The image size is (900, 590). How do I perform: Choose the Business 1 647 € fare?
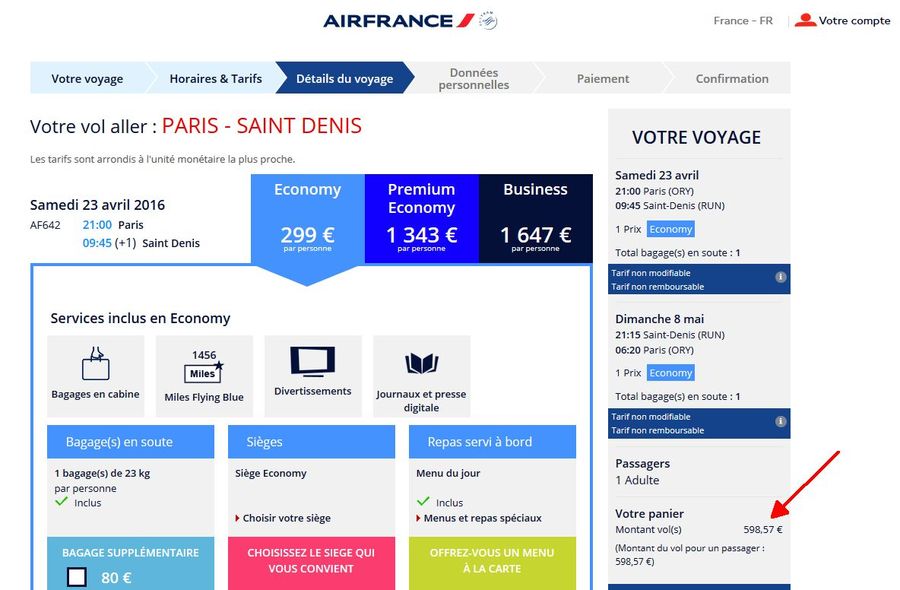(536, 219)
